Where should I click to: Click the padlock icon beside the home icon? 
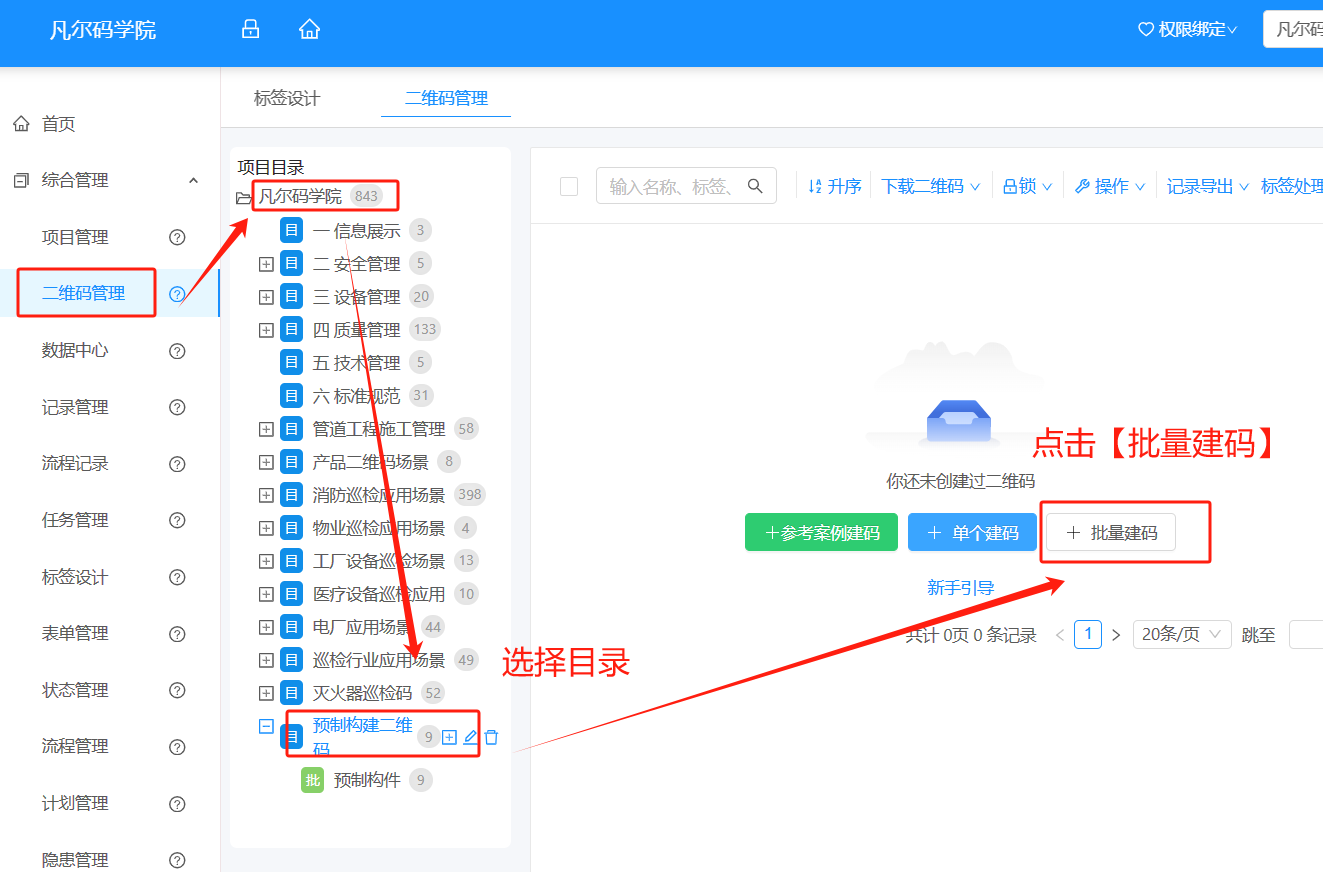tap(250, 29)
